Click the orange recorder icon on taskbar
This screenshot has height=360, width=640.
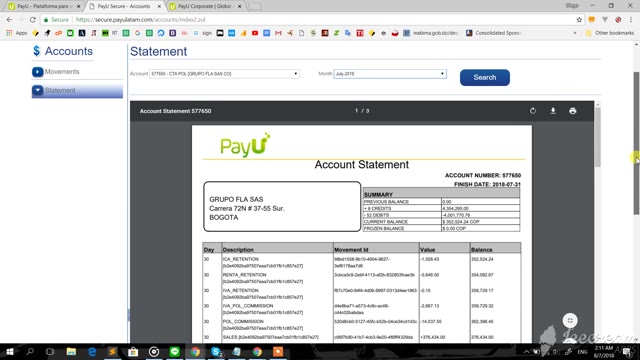click(x=278, y=351)
